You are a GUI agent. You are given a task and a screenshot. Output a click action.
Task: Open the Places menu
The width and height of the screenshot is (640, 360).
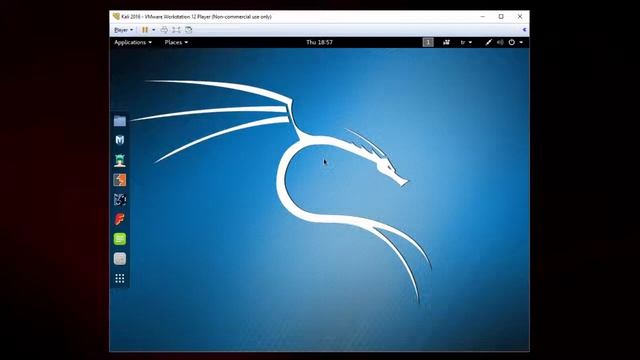click(176, 42)
